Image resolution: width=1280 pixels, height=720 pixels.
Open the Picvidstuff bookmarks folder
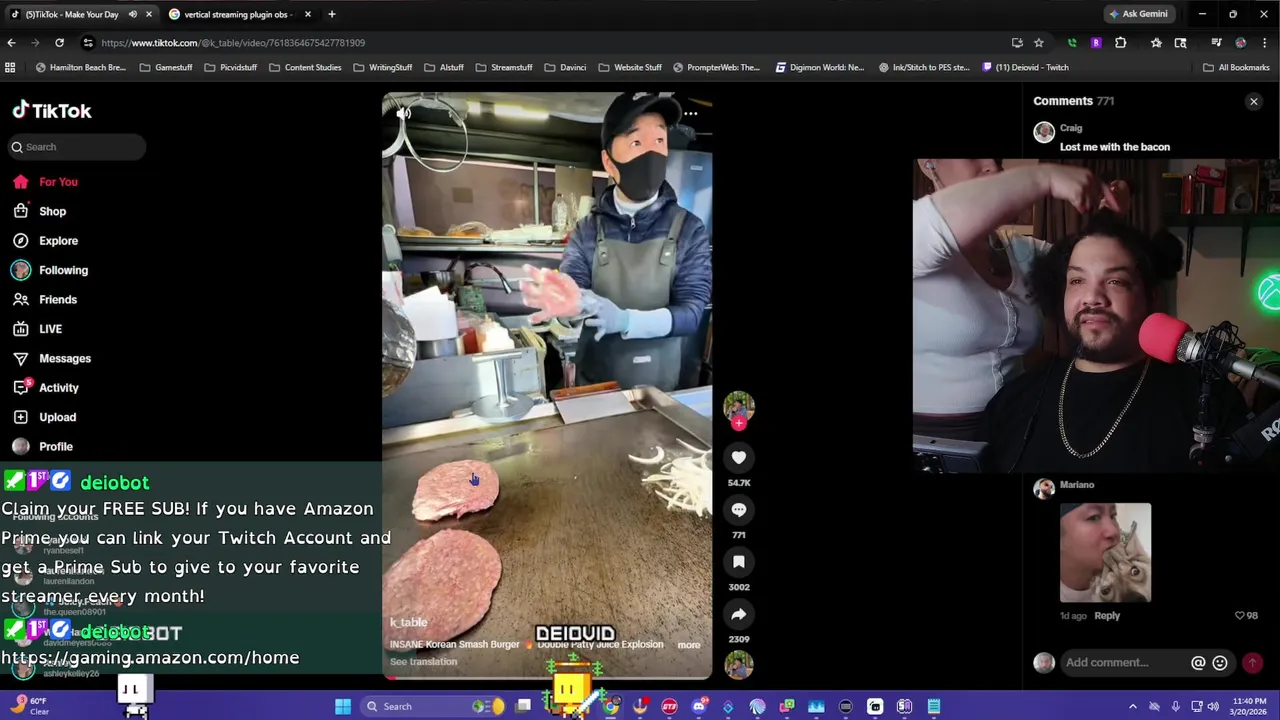[230, 68]
